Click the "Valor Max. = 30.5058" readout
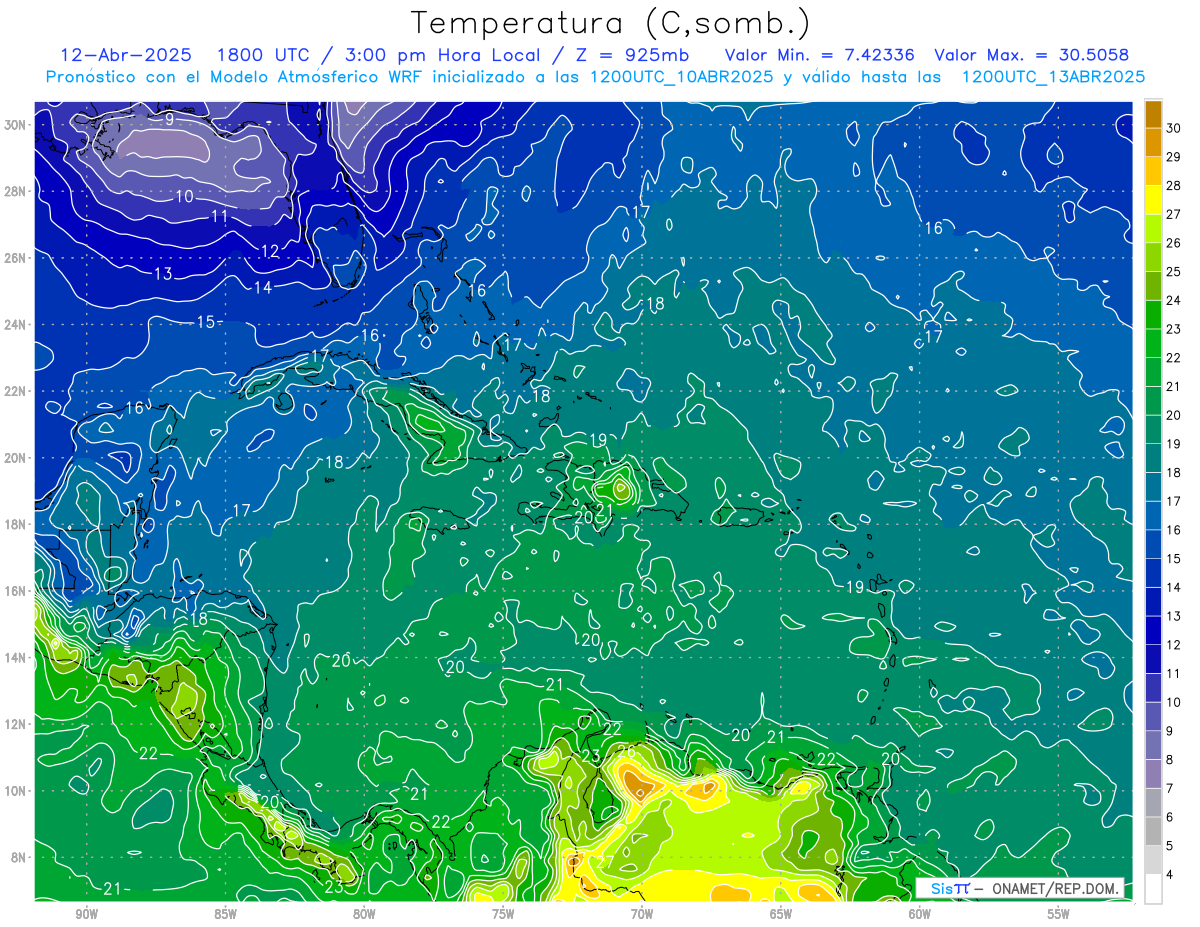 [x=1031, y=55]
